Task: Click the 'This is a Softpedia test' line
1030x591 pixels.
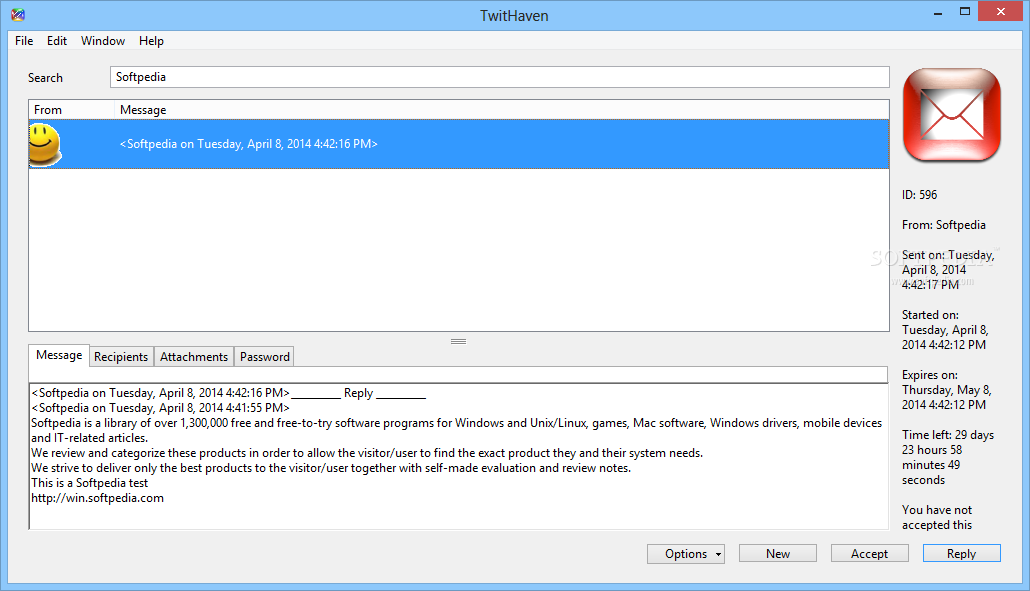Action: click(x=90, y=483)
